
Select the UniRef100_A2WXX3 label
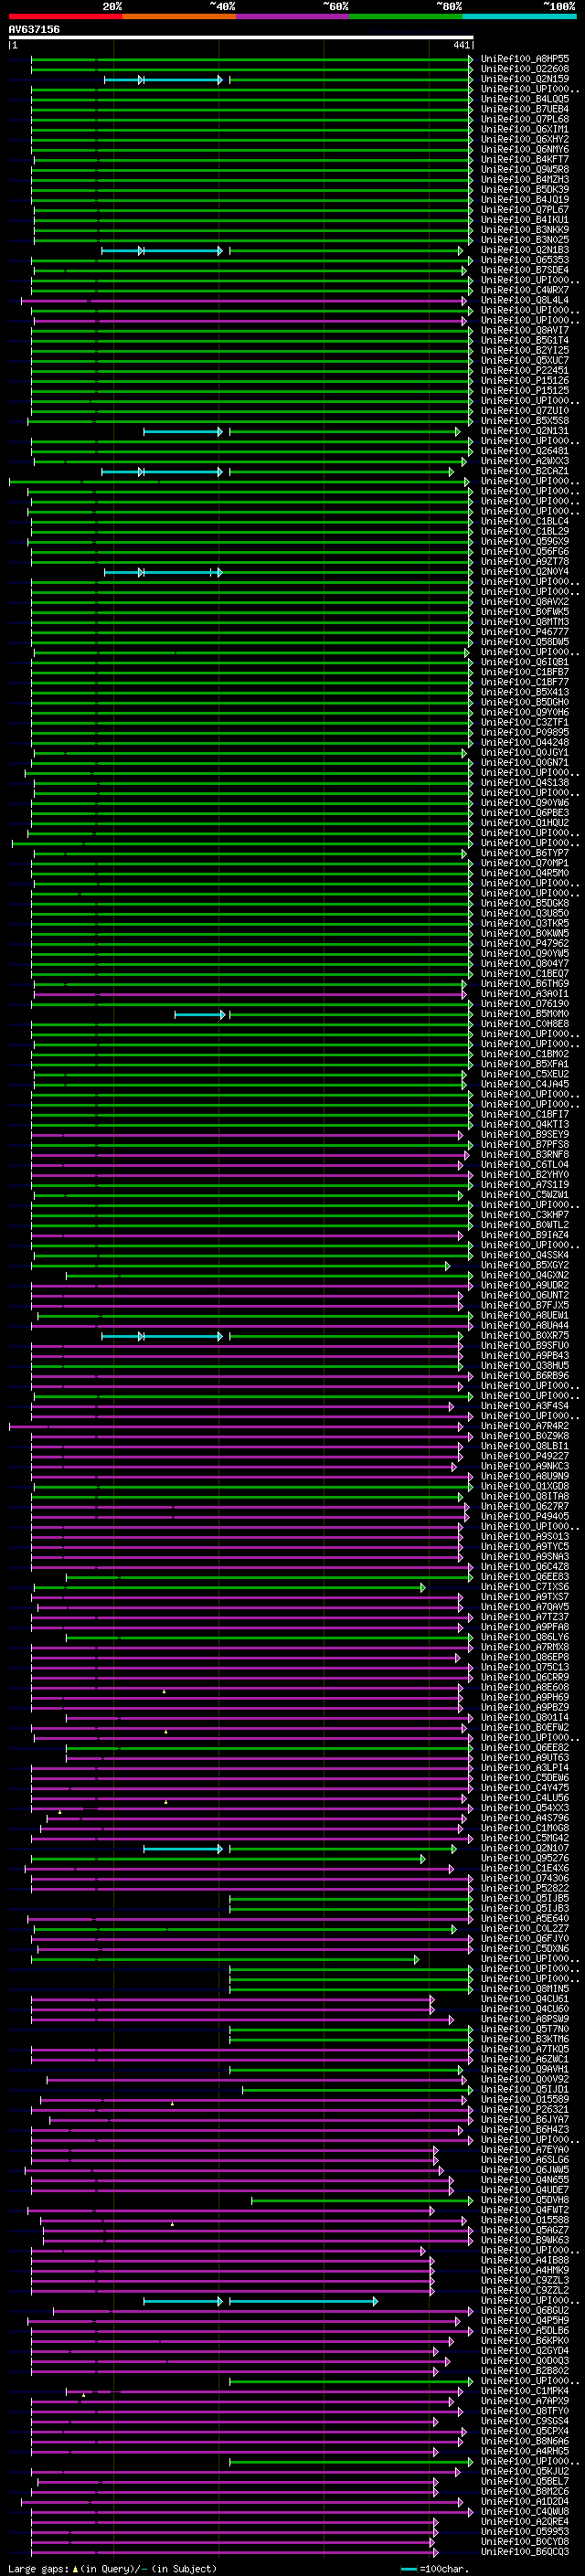525,461
